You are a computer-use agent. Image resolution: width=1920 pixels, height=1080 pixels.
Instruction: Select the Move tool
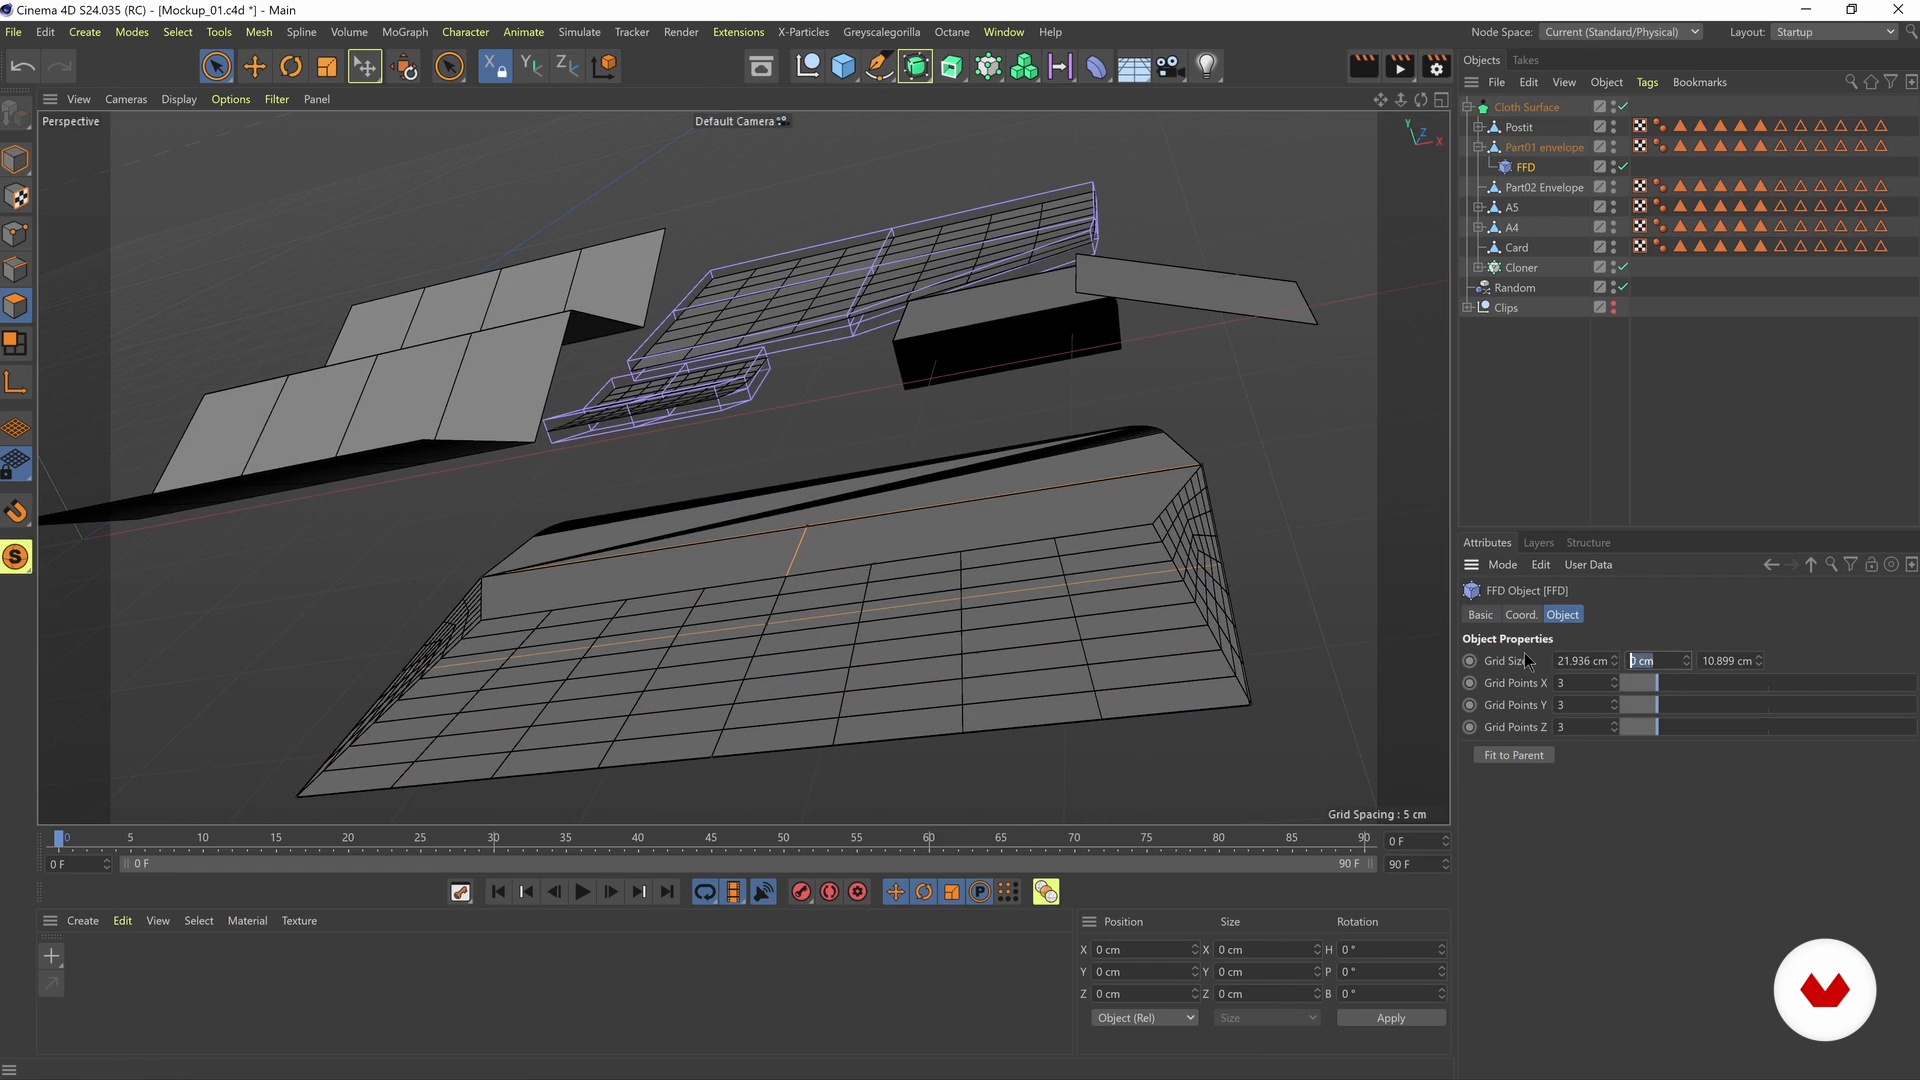[254, 67]
